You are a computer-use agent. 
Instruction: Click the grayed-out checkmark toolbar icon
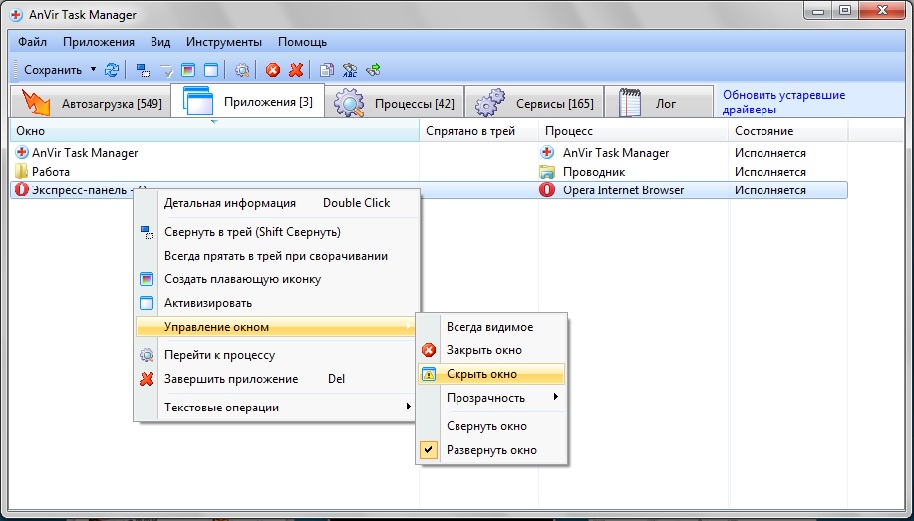click(x=166, y=71)
